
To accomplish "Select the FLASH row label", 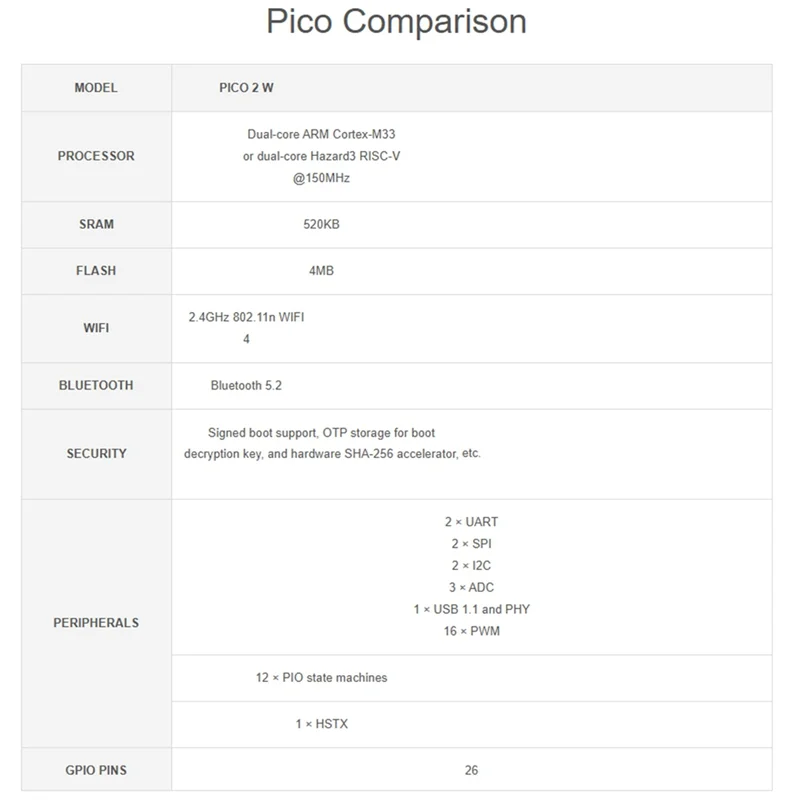I will [x=96, y=271].
